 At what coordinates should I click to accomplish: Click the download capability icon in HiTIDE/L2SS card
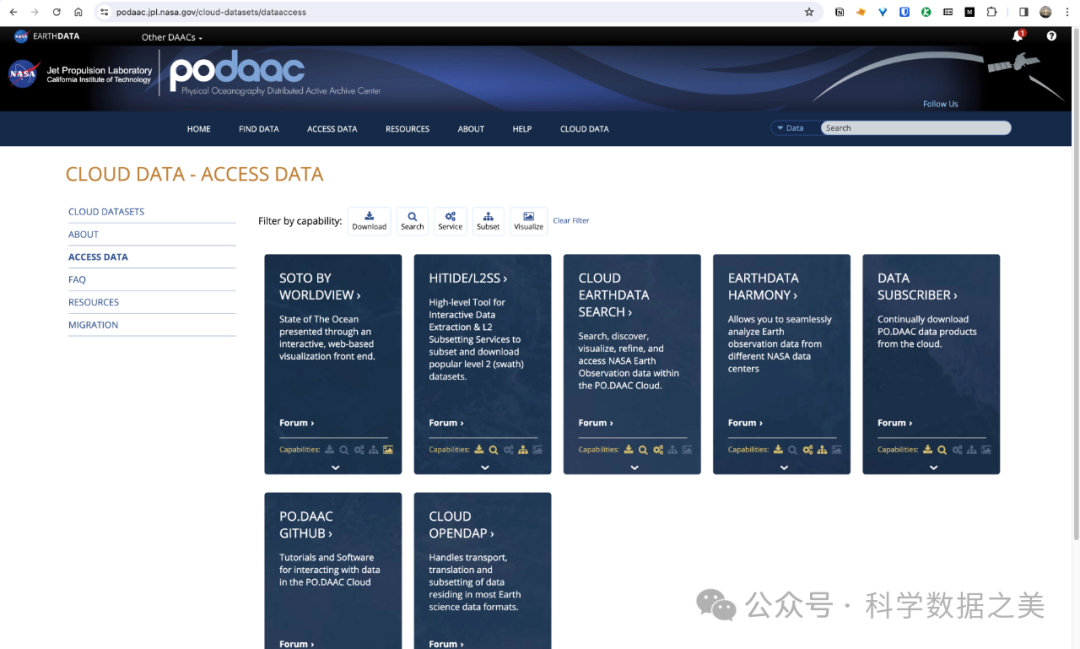click(479, 450)
